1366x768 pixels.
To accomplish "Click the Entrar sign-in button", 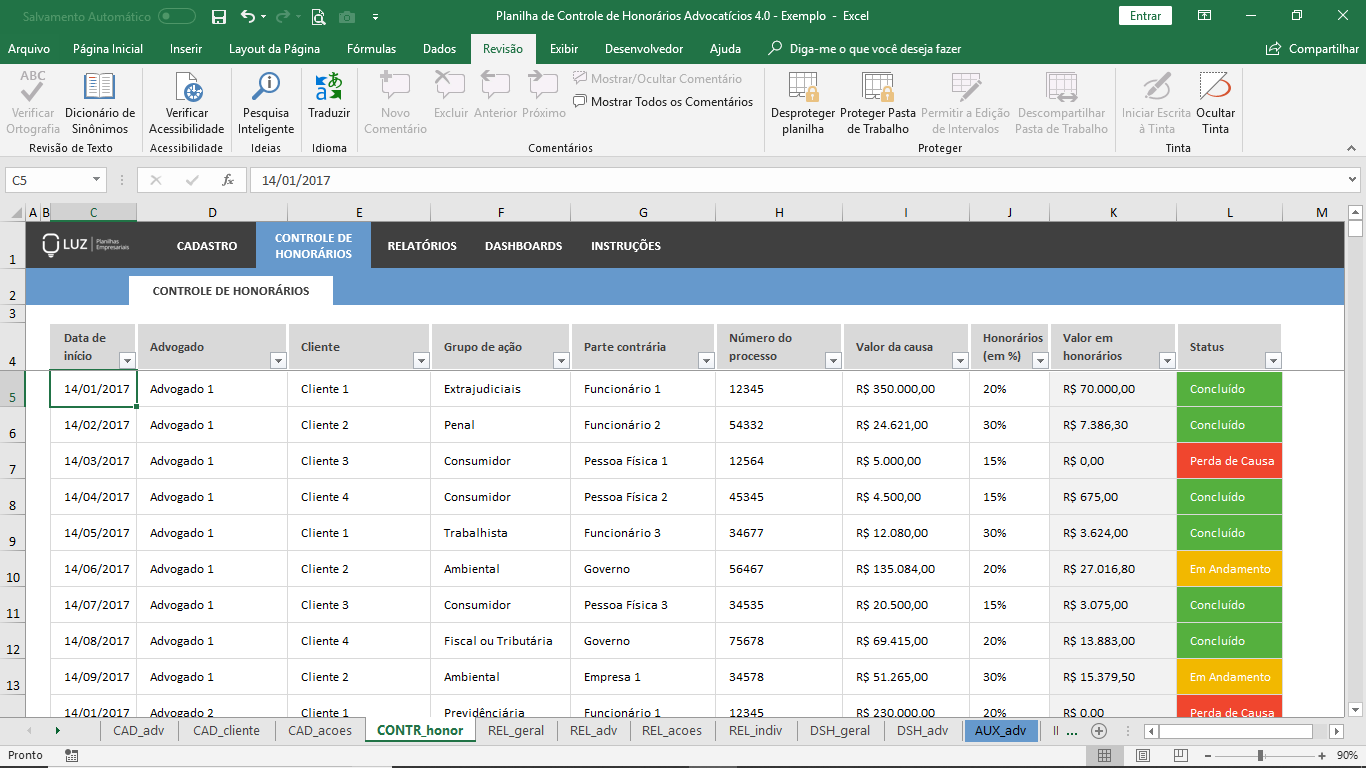I will (1145, 16).
